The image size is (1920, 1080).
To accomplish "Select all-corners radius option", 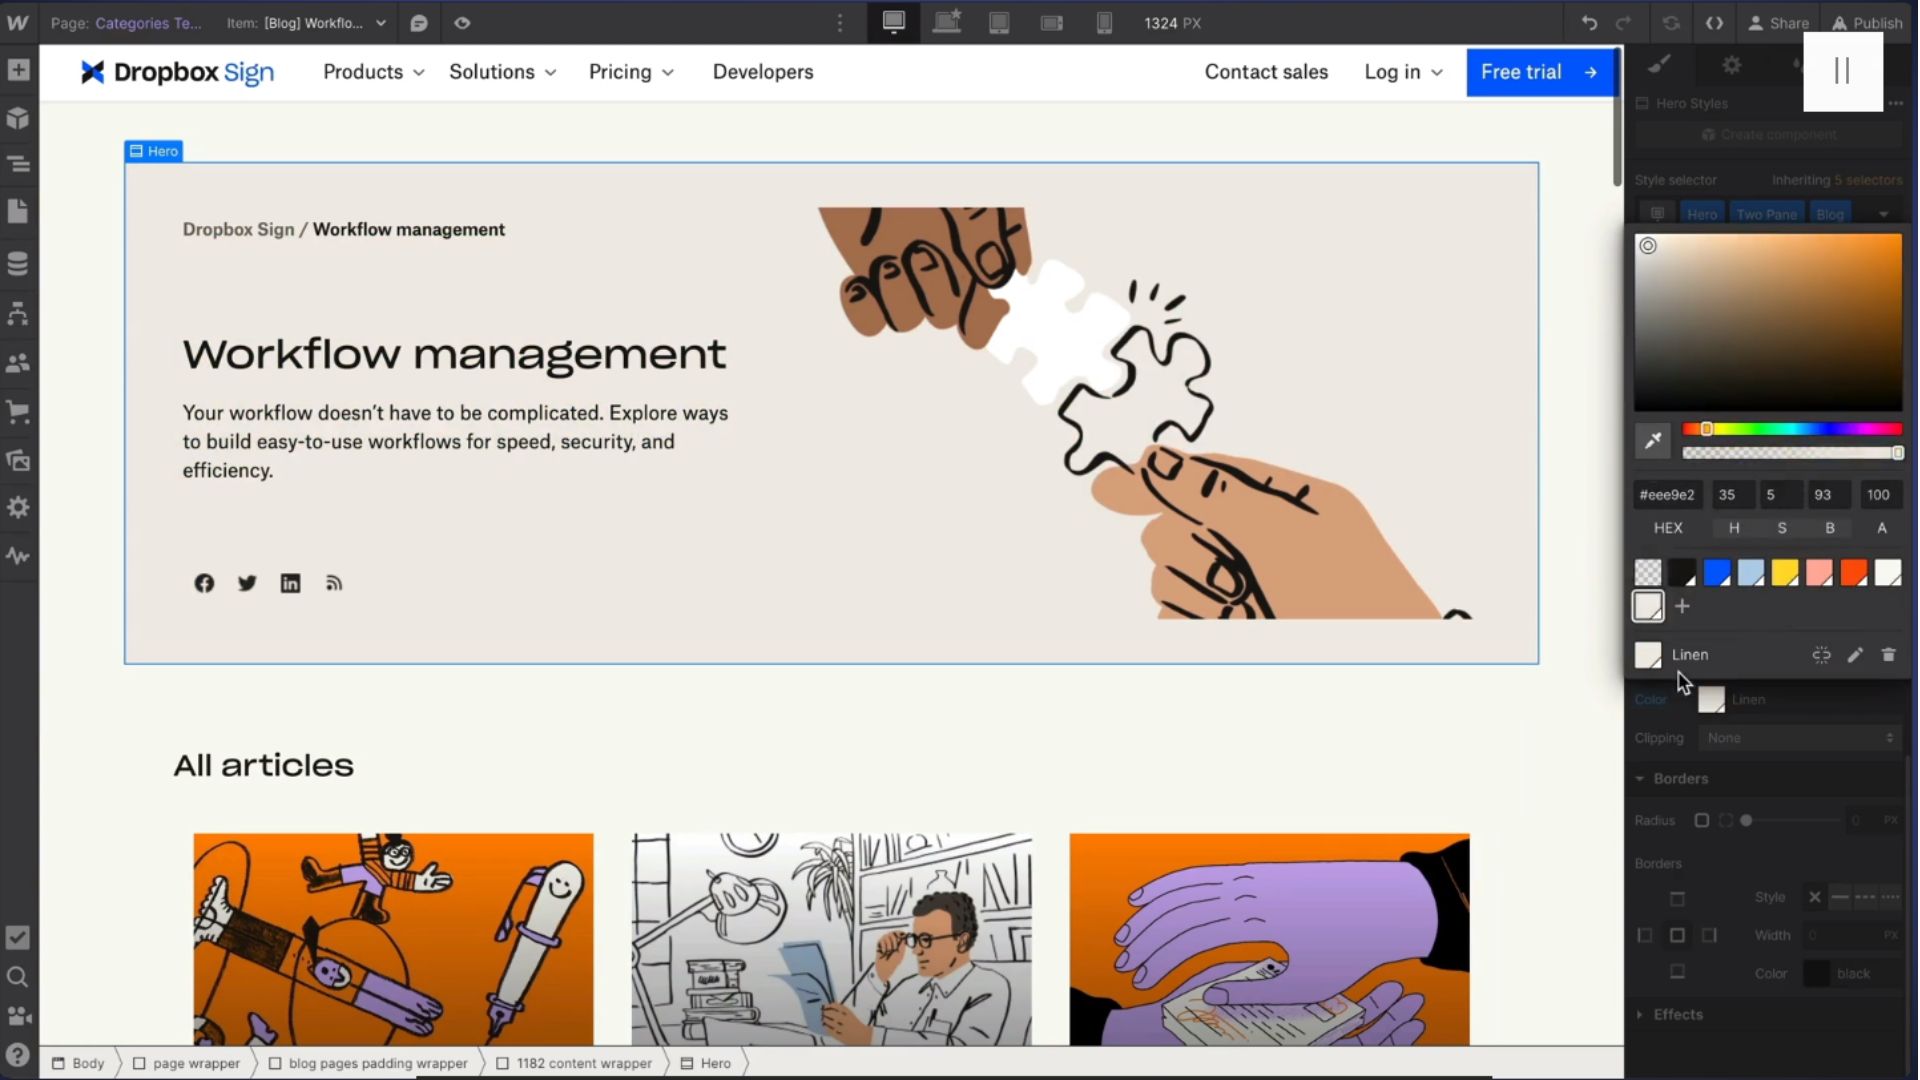I will (1701, 820).
